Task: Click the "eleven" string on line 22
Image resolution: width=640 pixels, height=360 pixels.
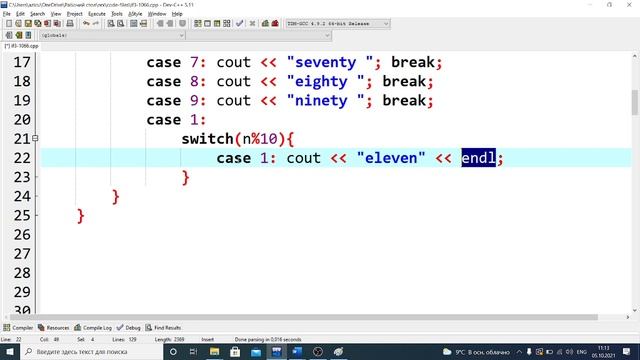Action: (391, 158)
